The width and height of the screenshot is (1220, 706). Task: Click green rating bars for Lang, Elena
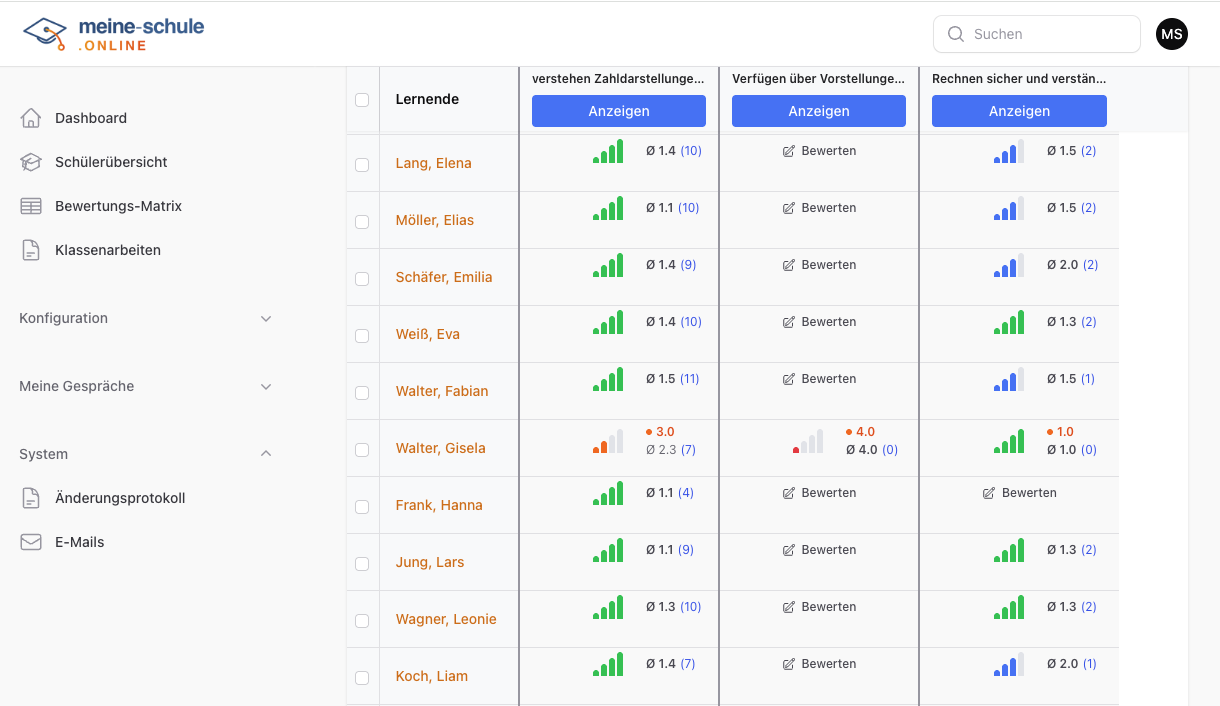tap(608, 152)
